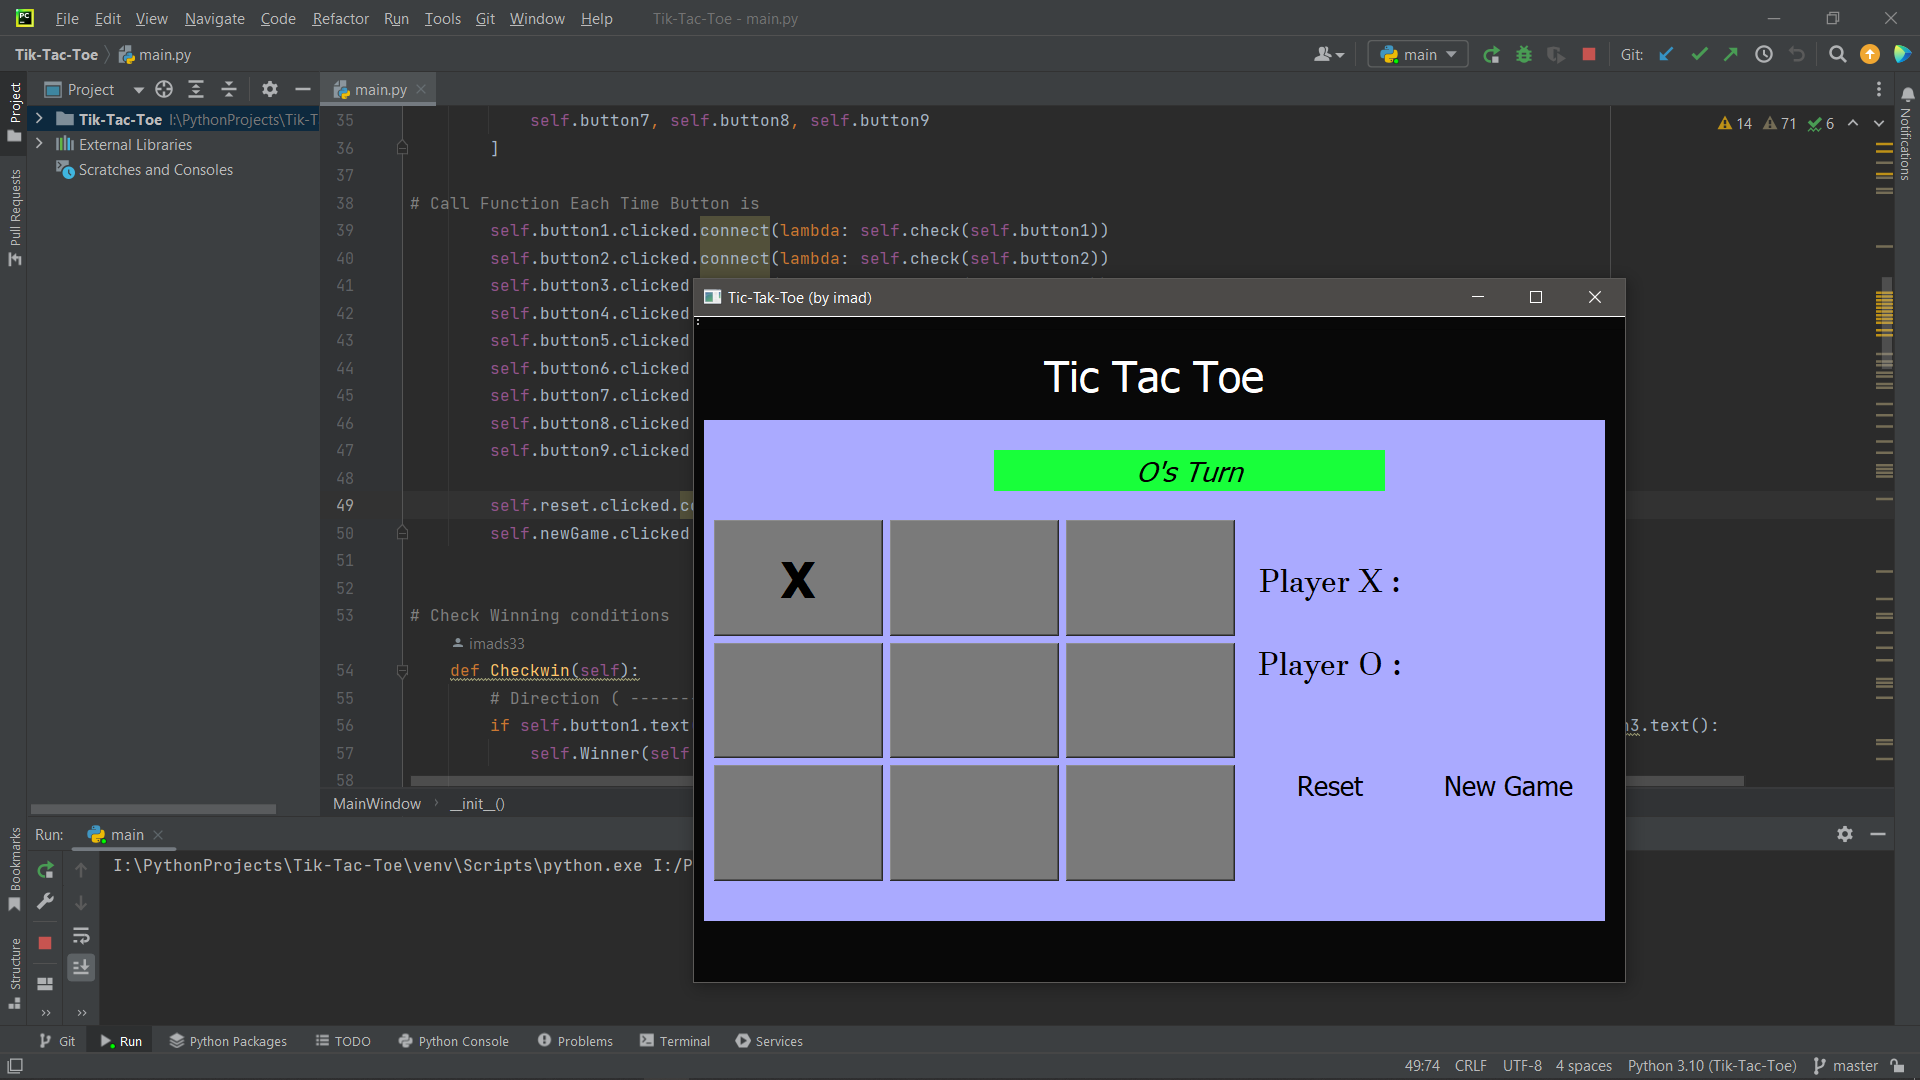
Task: Rerun the program from the Run panel
Action: [44, 869]
